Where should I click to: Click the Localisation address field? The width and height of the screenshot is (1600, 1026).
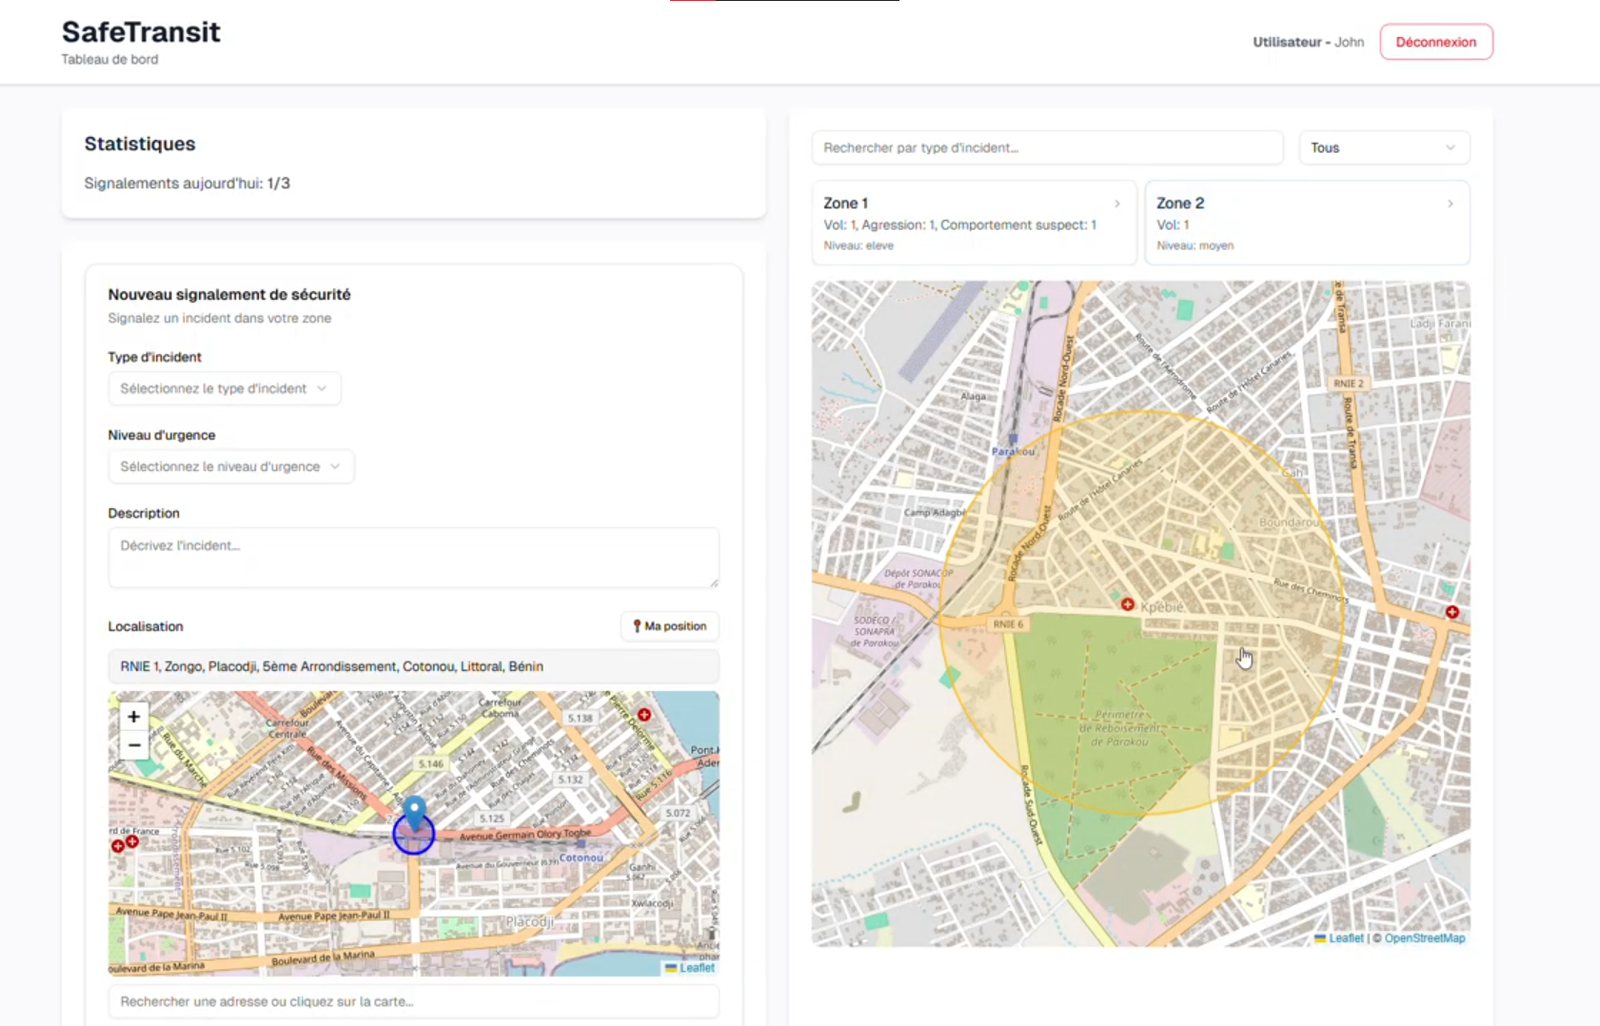(413, 667)
